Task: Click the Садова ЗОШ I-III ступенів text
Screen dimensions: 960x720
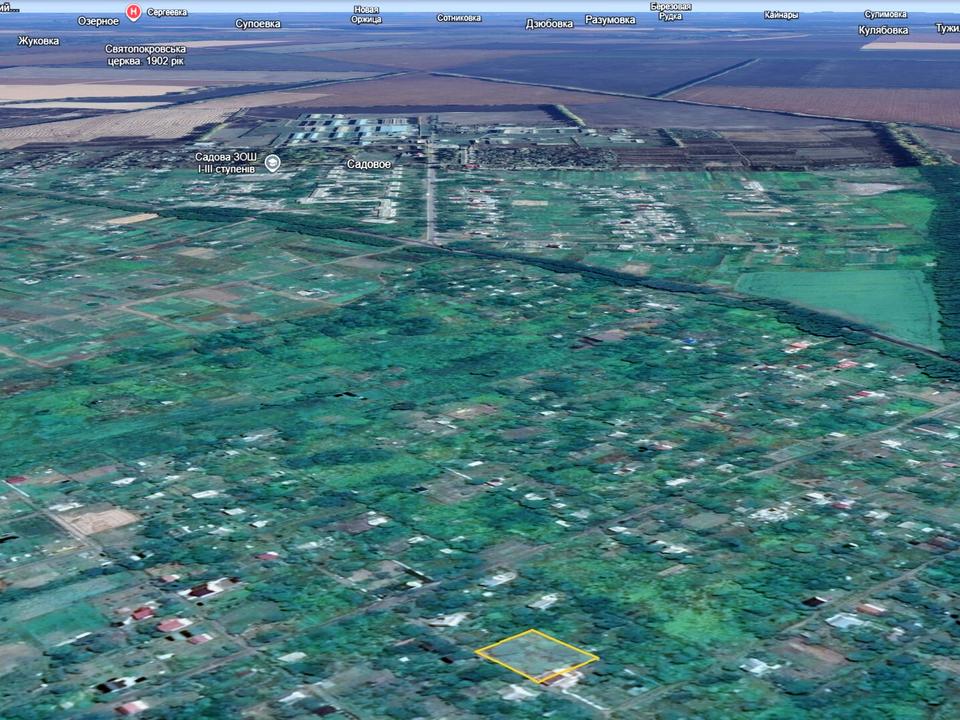Action: click(x=226, y=162)
